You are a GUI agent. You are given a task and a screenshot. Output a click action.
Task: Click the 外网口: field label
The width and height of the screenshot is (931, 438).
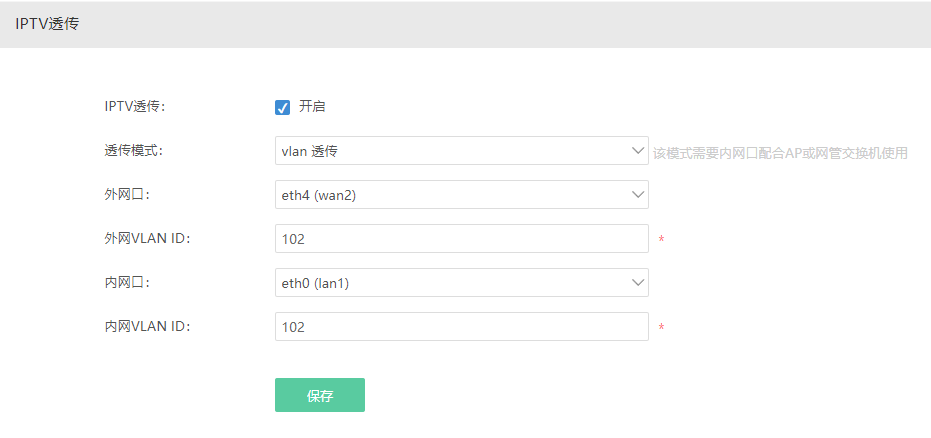pyautogui.click(x=127, y=195)
